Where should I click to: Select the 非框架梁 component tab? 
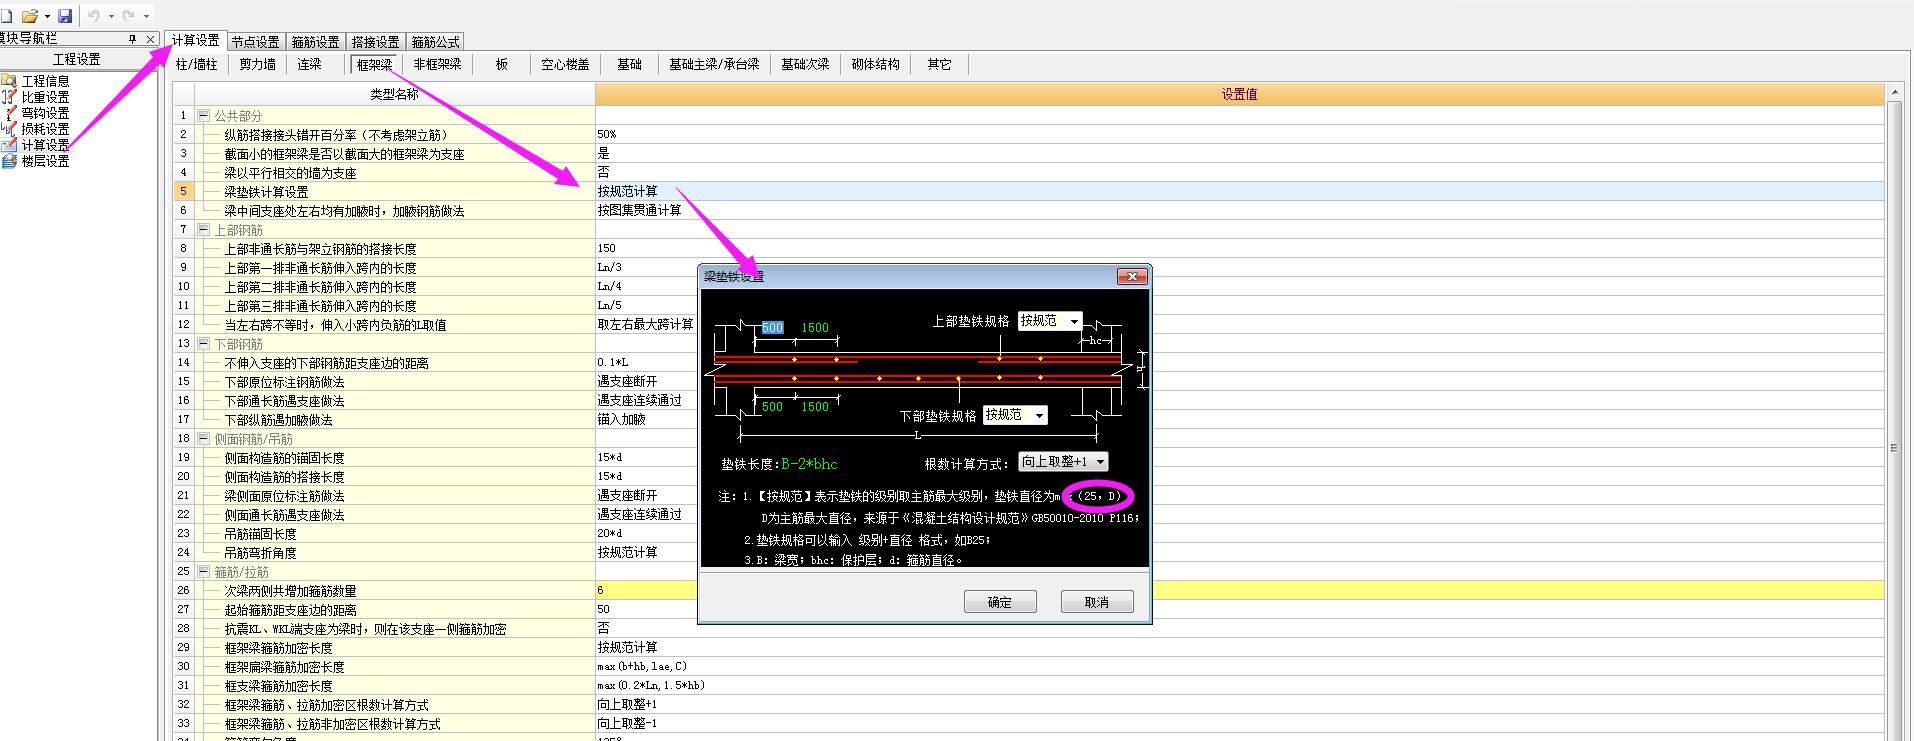tap(438, 64)
